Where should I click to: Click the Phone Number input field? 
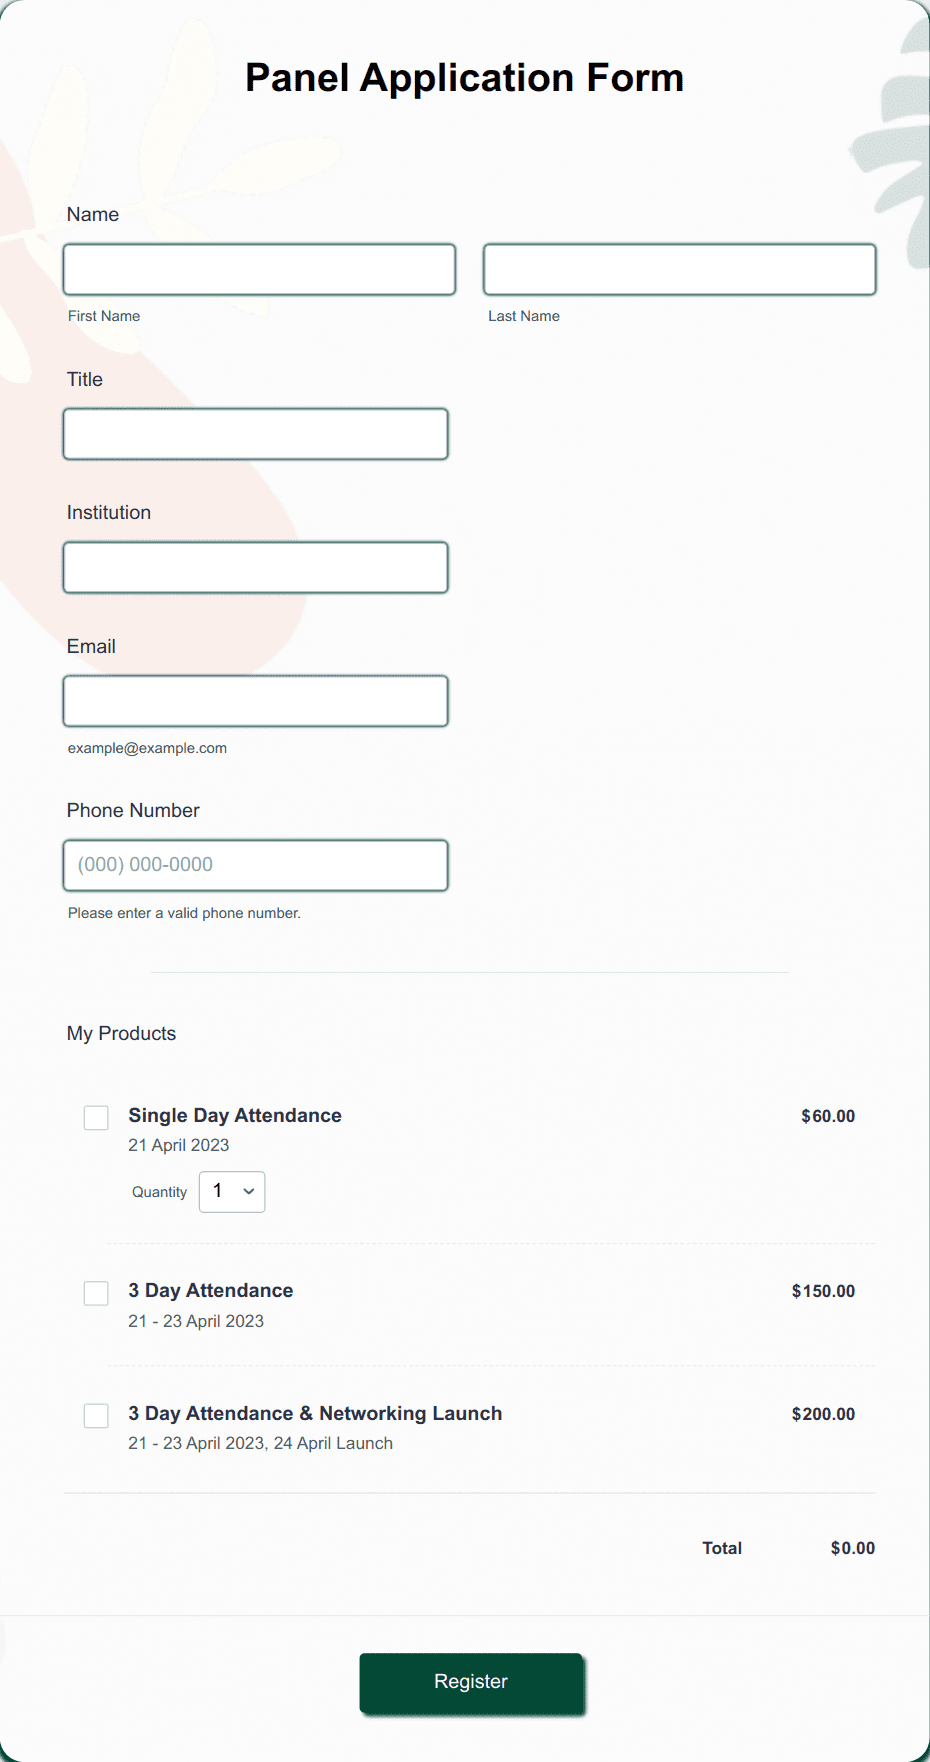[255, 864]
